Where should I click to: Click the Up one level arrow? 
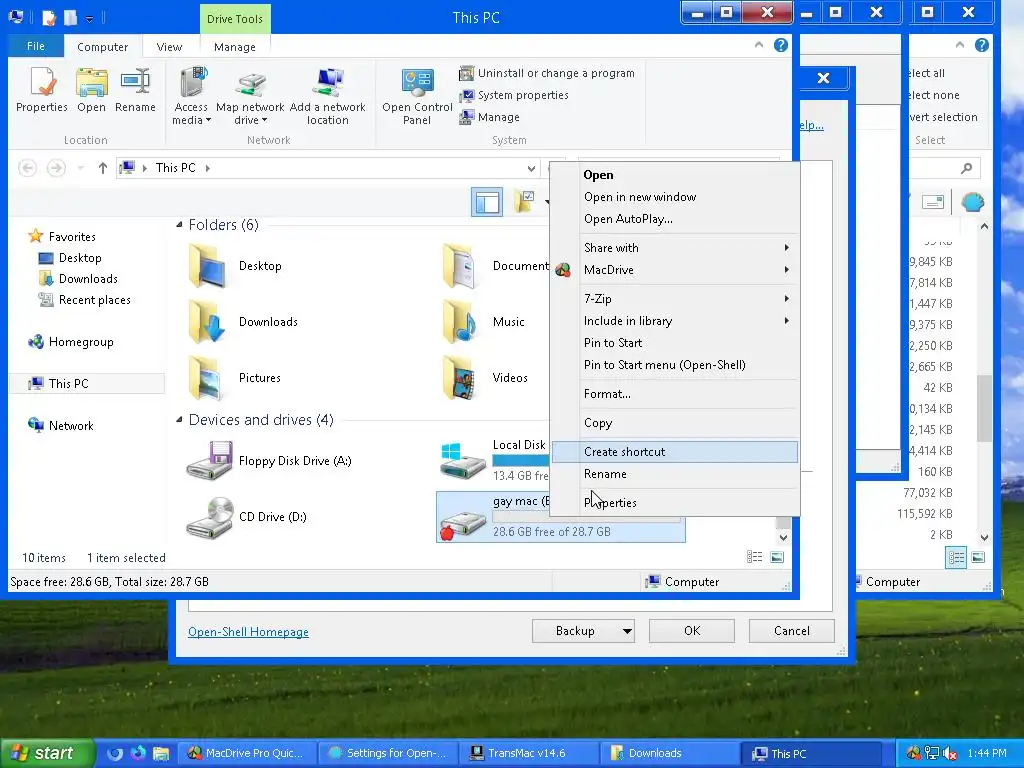(103, 168)
